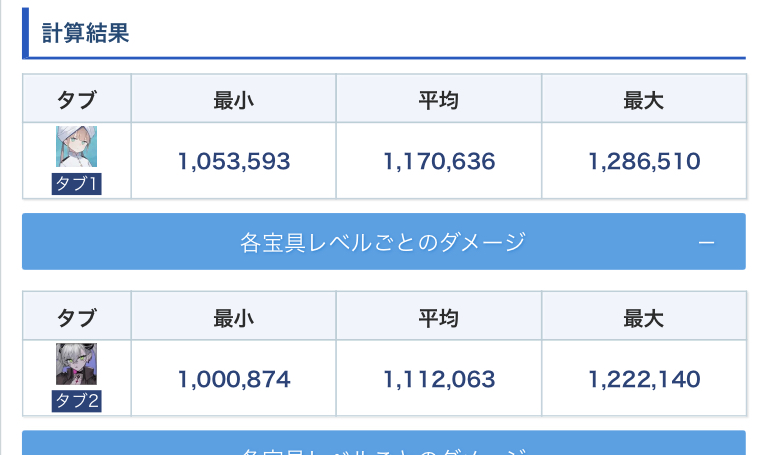Image resolution: width=760 pixels, height=455 pixels.
Task: Click average damage value 1,112,063
Action: coord(439,379)
